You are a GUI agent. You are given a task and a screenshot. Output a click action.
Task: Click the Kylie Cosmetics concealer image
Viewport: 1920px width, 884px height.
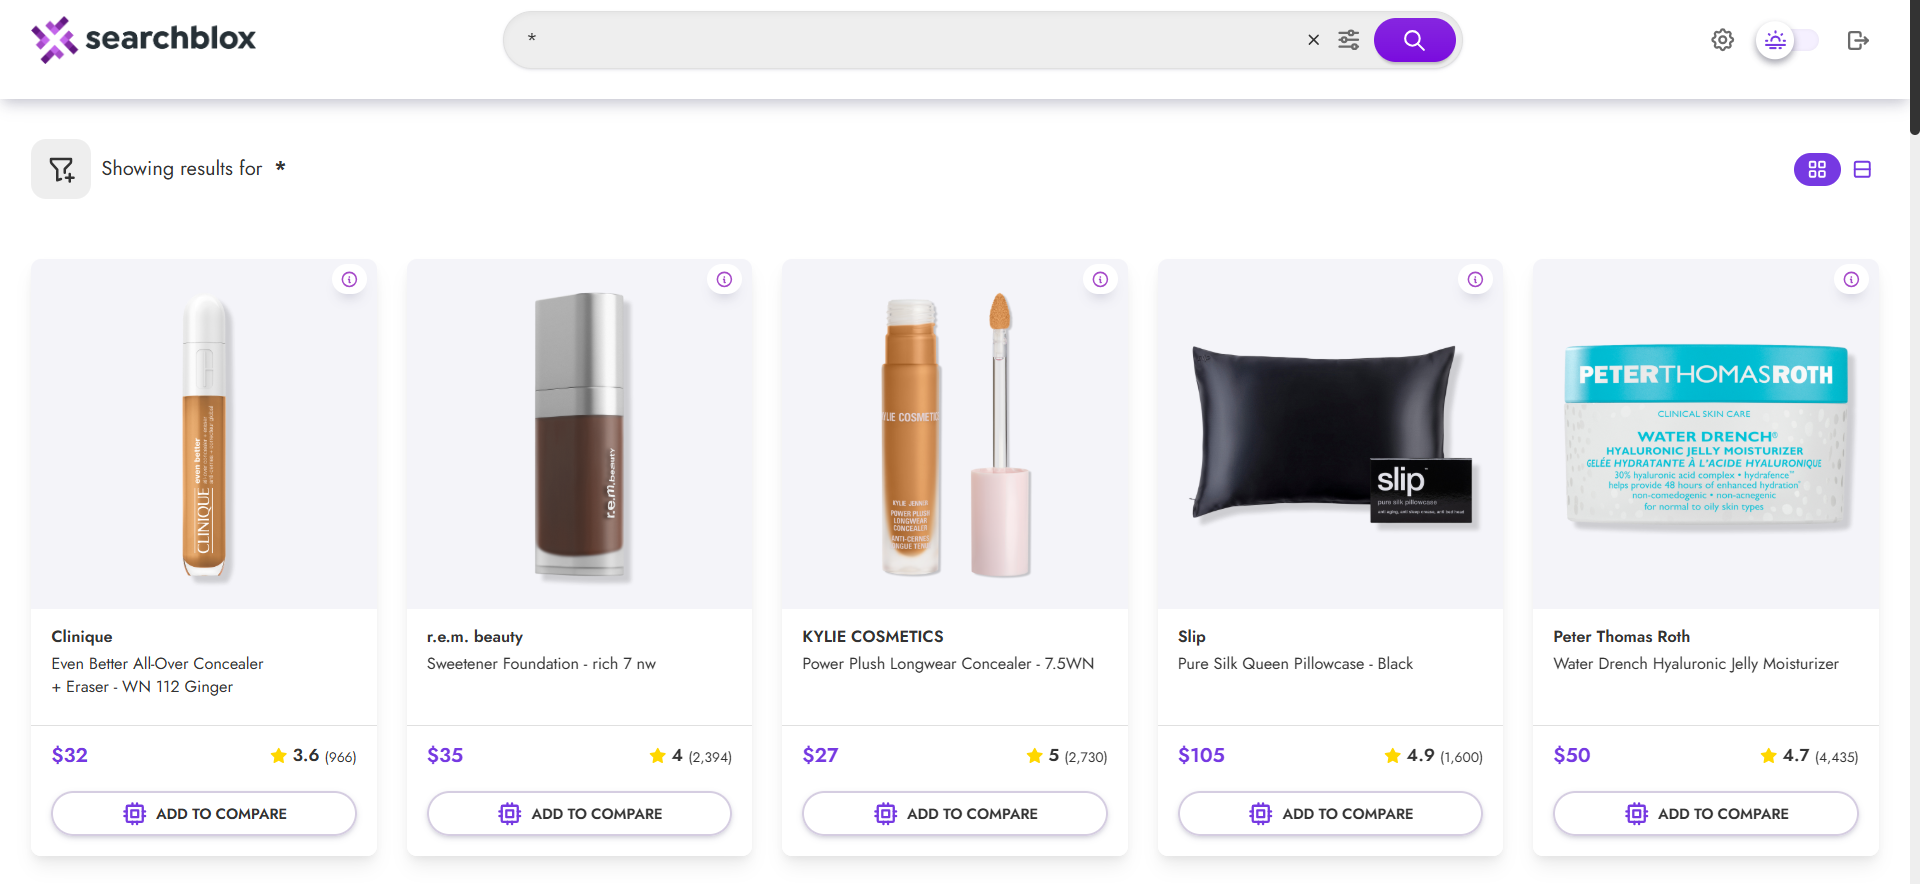pos(955,435)
